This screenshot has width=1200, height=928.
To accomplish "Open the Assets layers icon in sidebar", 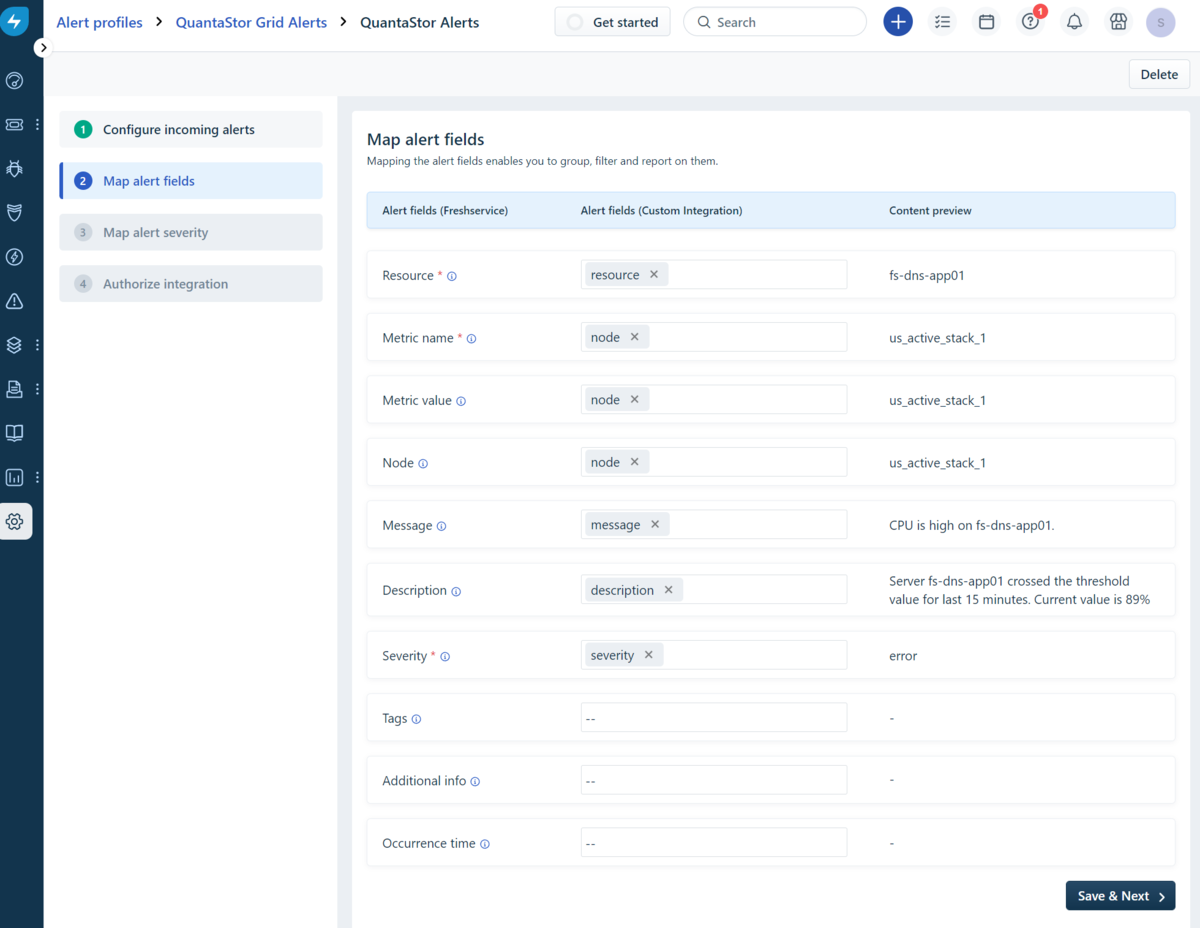I will [x=15, y=345].
